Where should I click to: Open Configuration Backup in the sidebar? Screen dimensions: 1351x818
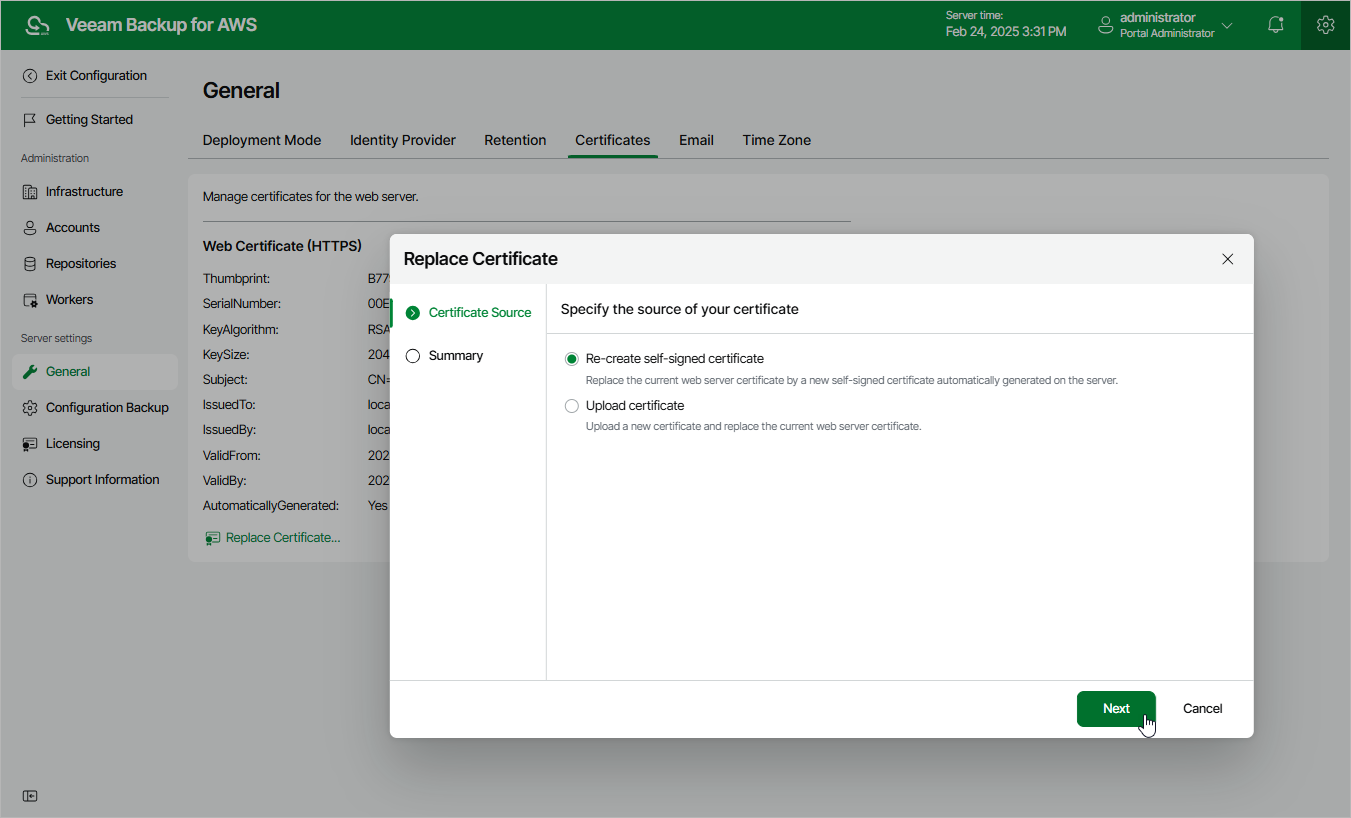click(x=107, y=408)
